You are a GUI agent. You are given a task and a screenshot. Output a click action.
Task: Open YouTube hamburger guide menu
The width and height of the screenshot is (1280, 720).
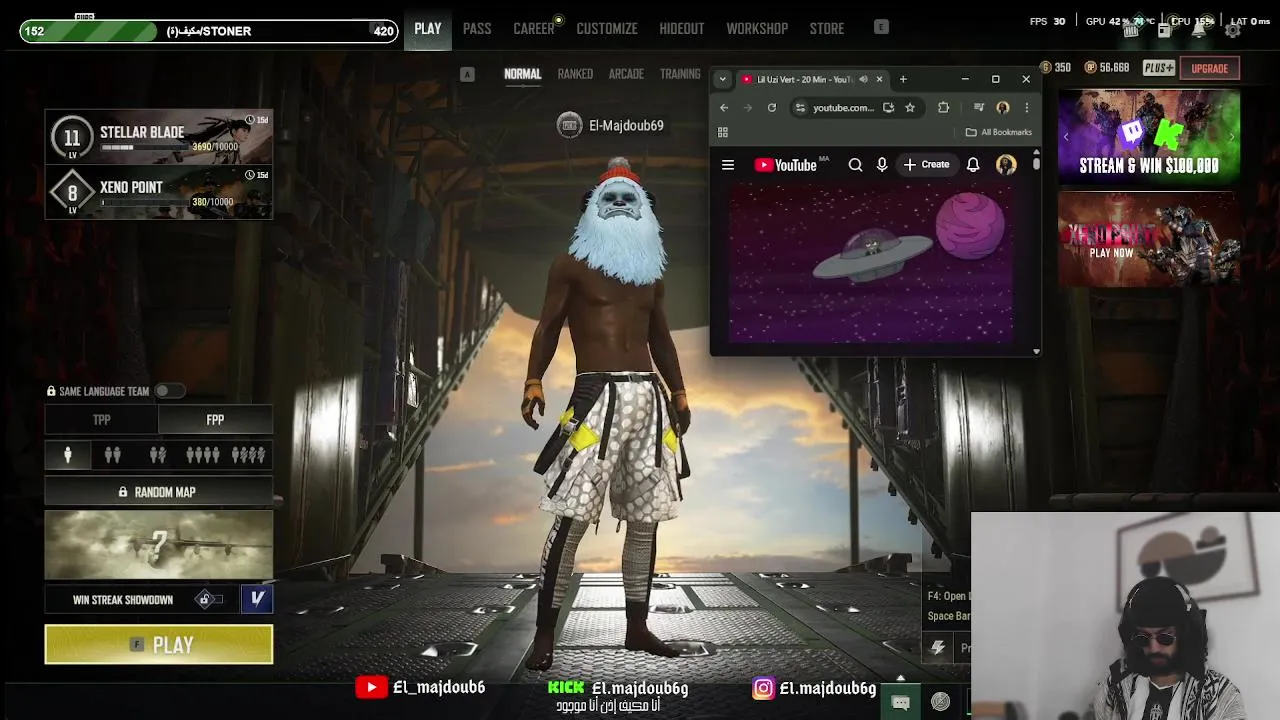[x=728, y=165]
